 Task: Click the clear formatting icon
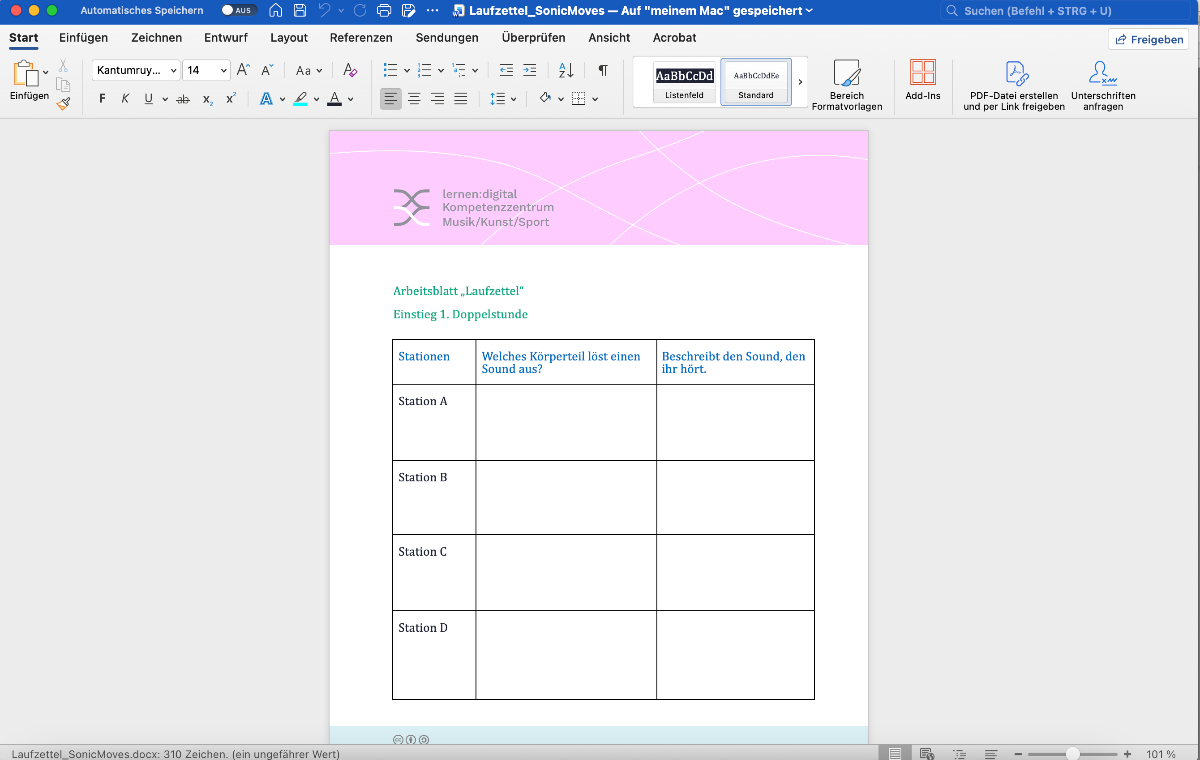click(349, 70)
